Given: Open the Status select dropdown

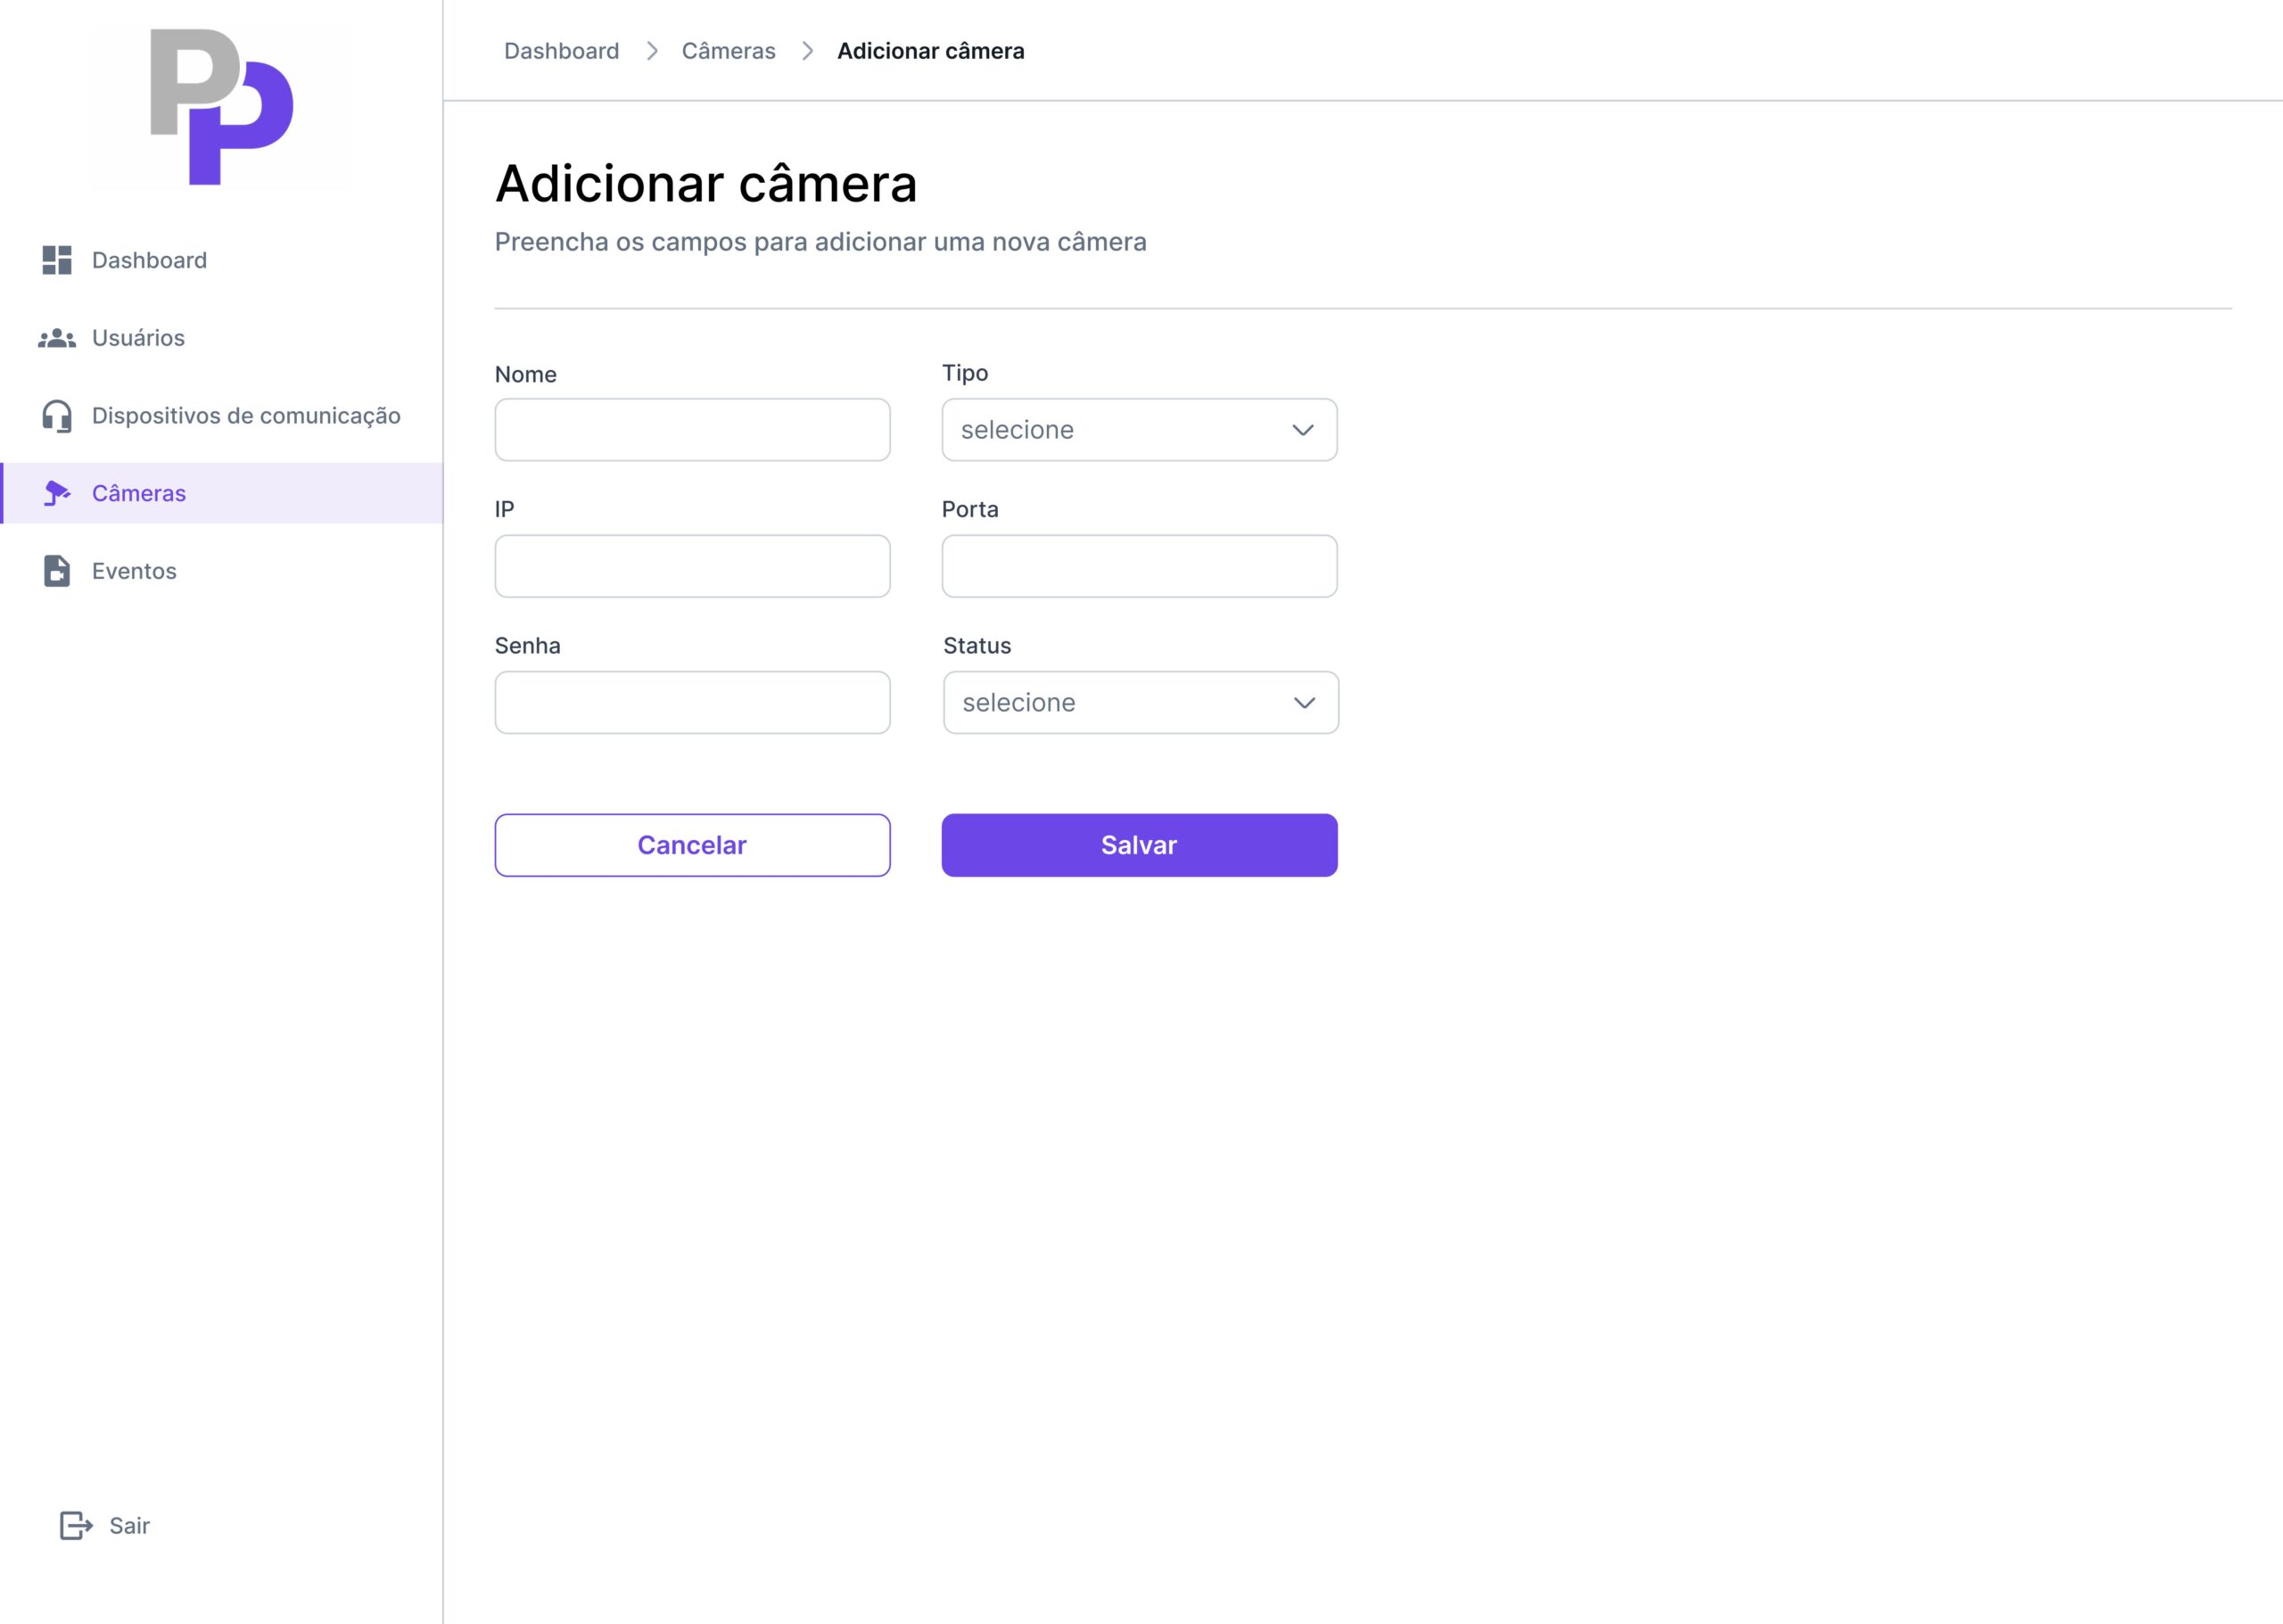Looking at the screenshot, I should click(x=1140, y=703).
